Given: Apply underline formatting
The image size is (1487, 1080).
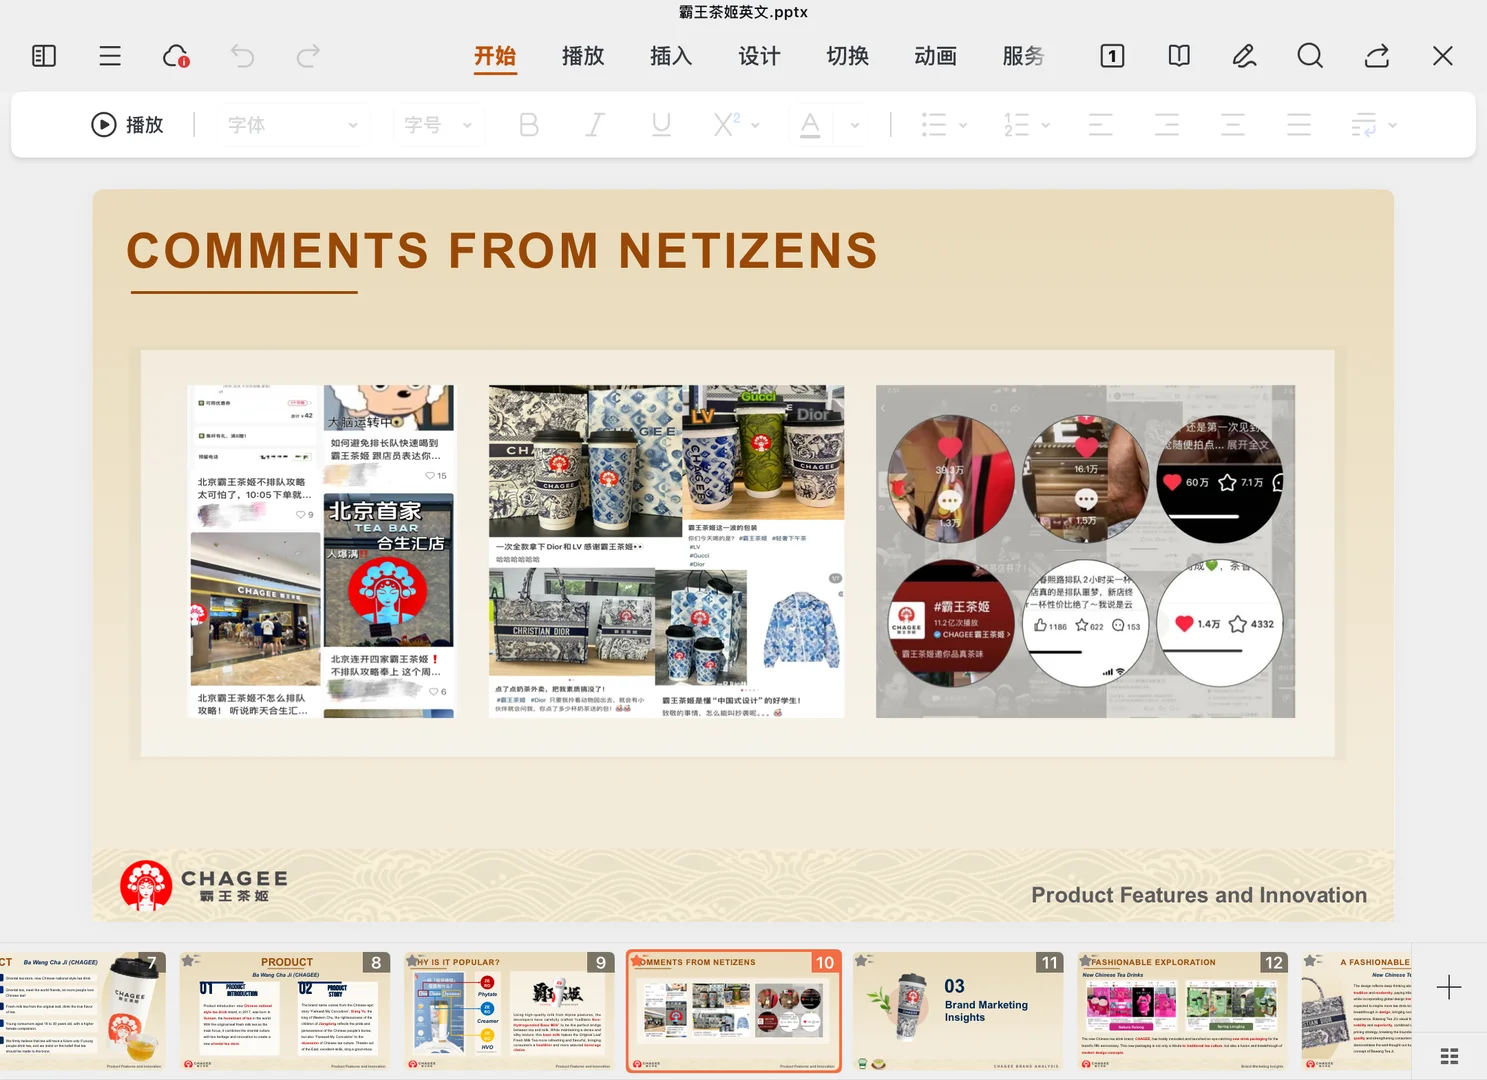Looking at the screenshot, I should click(x=661, y=125).
